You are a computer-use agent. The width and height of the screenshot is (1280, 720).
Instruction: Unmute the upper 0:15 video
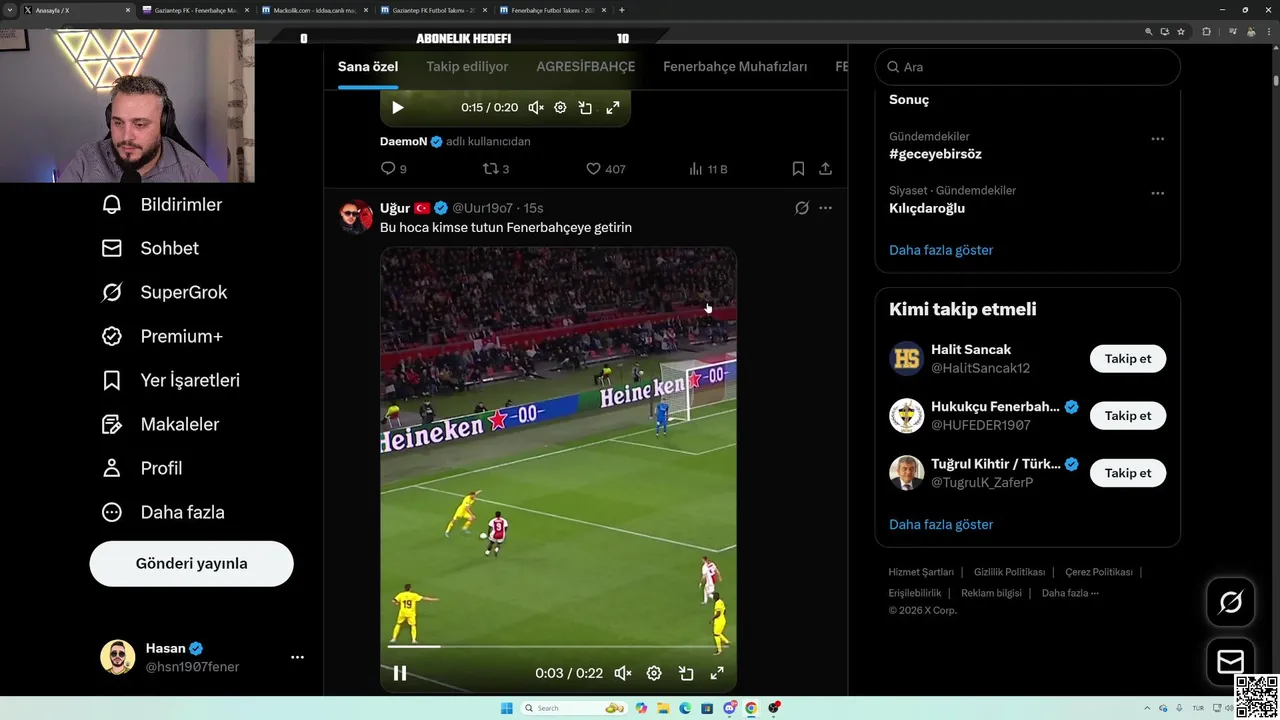(x=535, y=108)
